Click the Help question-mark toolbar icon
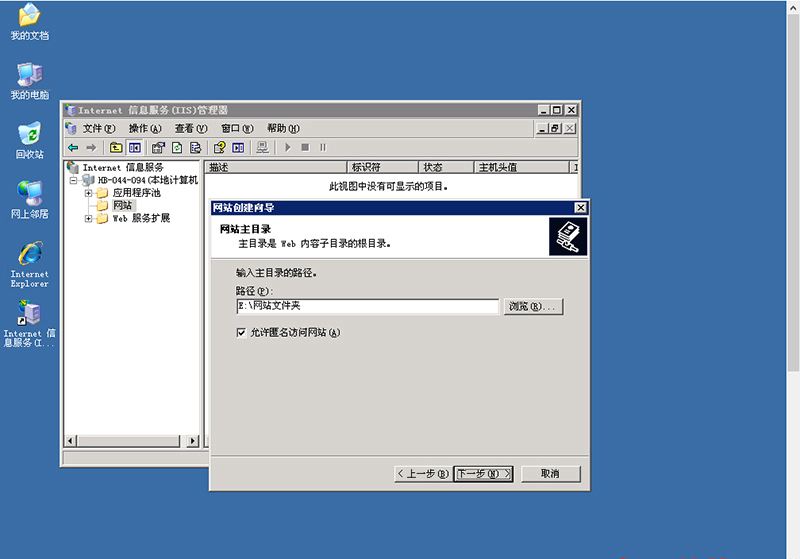800x559 pixels. (219, 148)
